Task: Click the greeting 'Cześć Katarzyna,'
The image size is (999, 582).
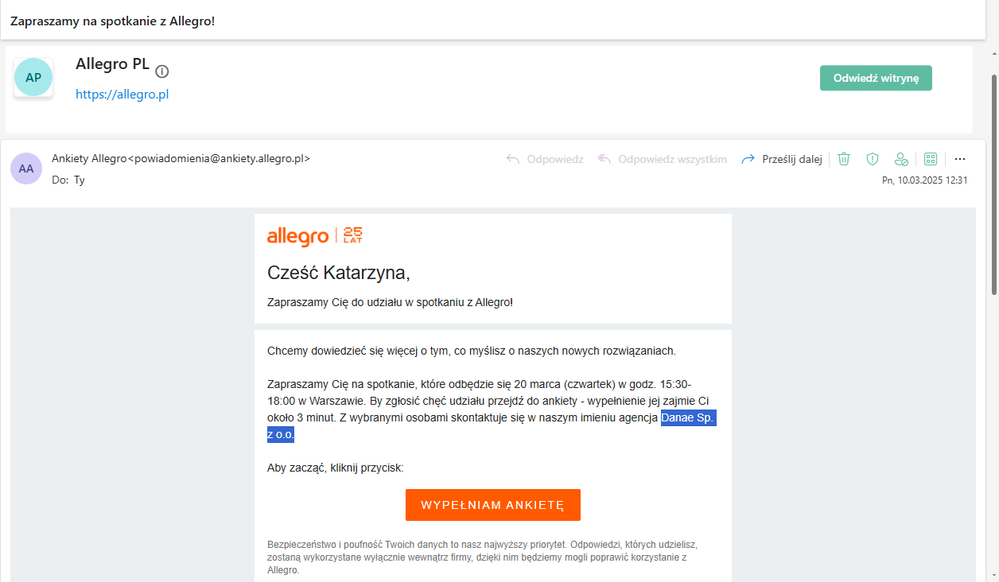Action: click(338, 273)
